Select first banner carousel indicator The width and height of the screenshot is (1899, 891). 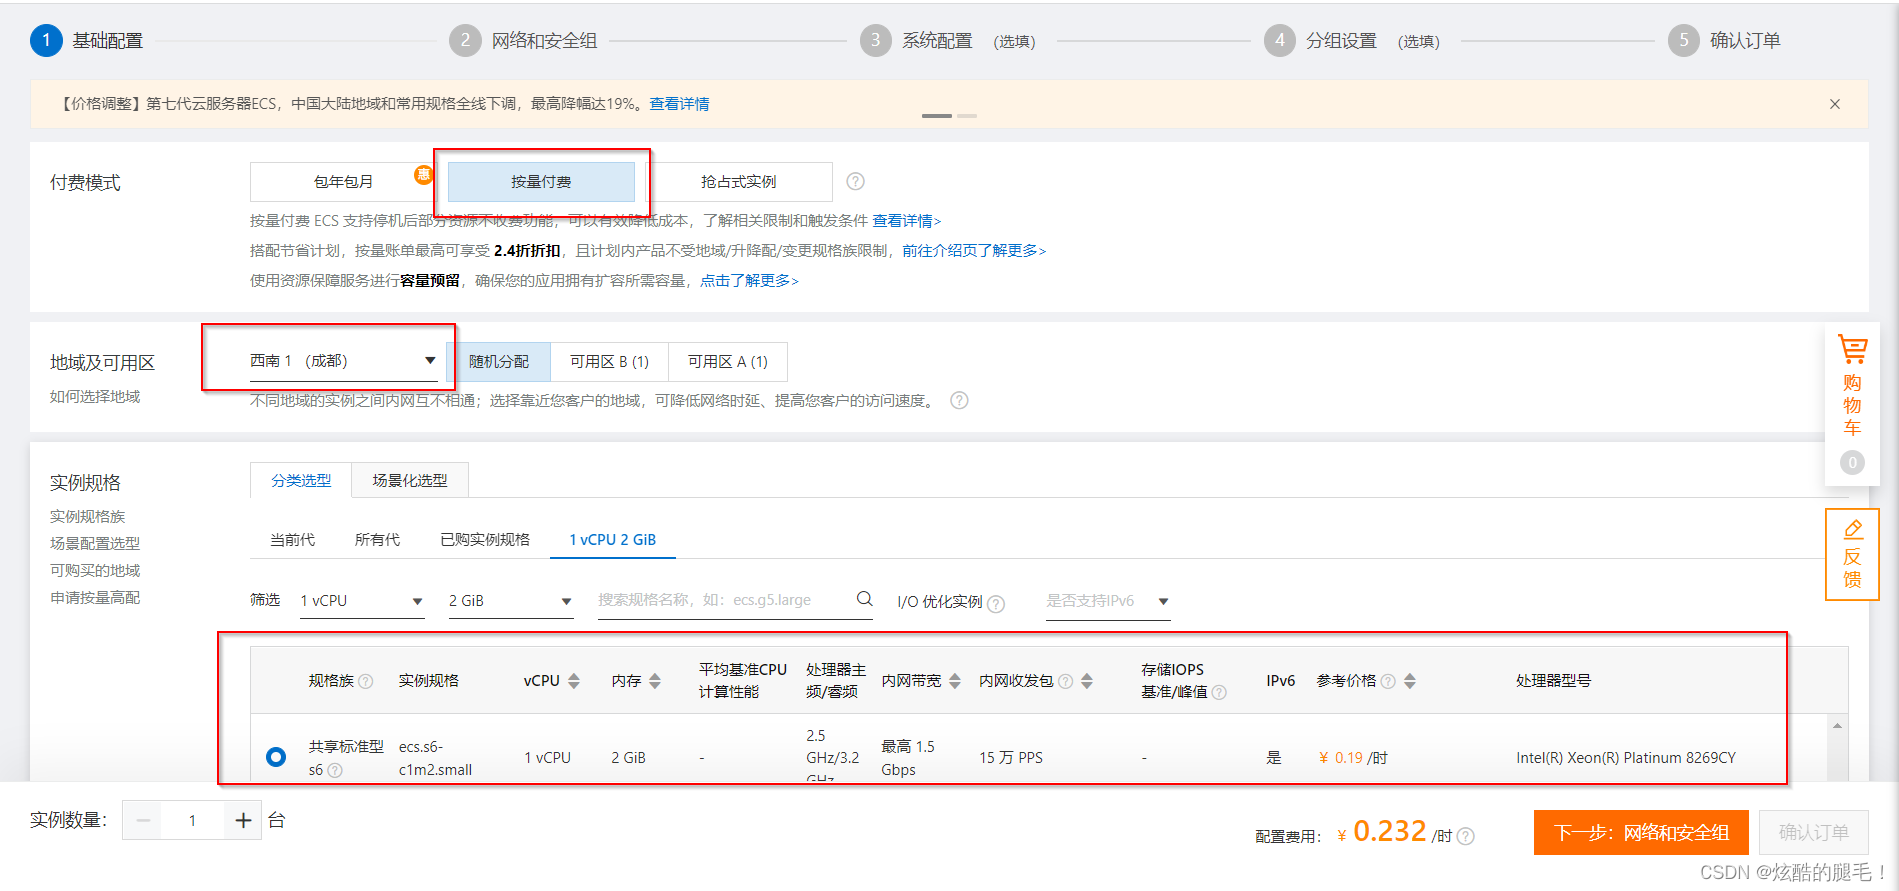click(x=937, y=116)
